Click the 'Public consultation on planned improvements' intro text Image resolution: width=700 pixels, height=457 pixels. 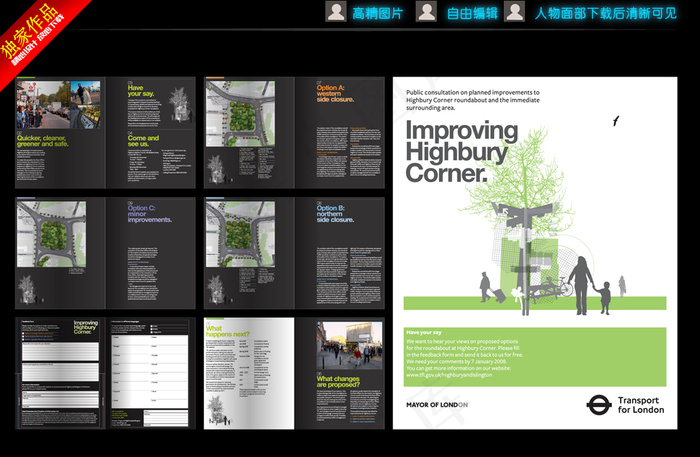[473, 100]
